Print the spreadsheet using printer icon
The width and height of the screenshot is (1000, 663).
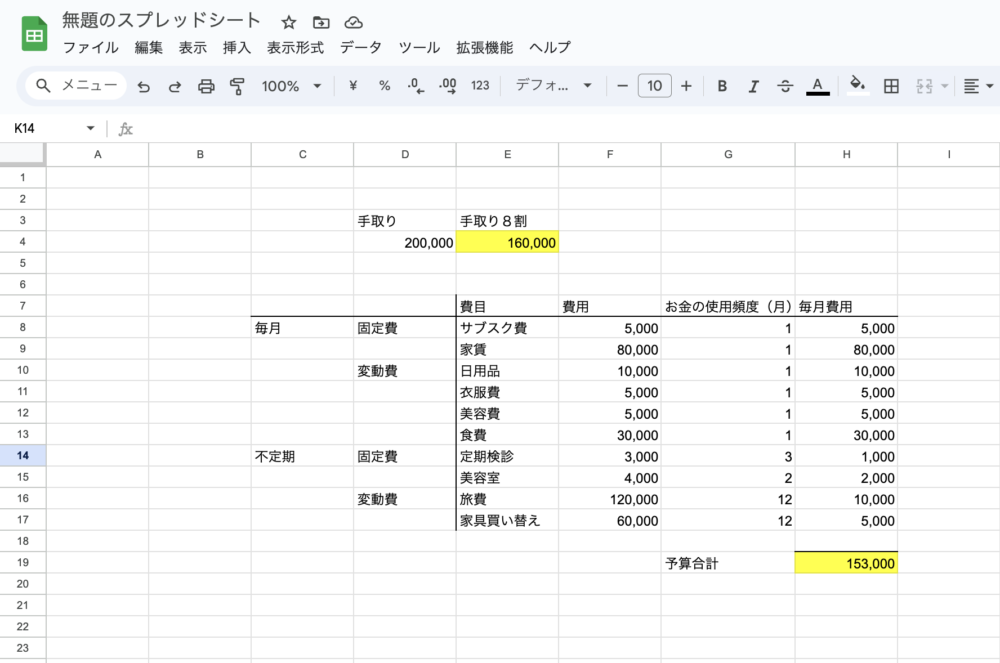click(x=206, y=86)
